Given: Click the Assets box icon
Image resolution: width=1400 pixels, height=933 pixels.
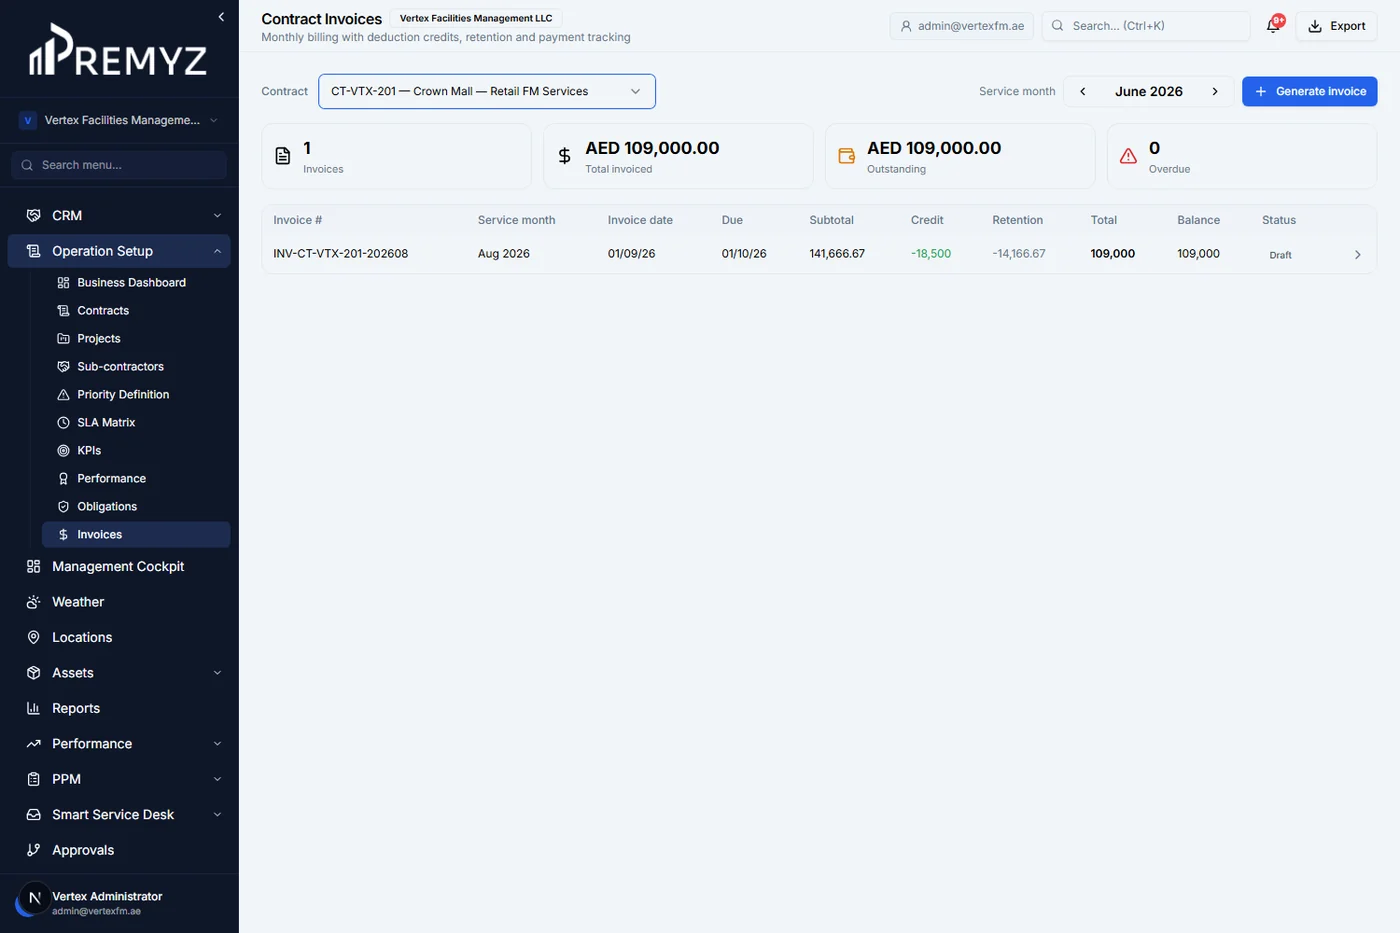Looking at the screenshot, I should point(33,673).
